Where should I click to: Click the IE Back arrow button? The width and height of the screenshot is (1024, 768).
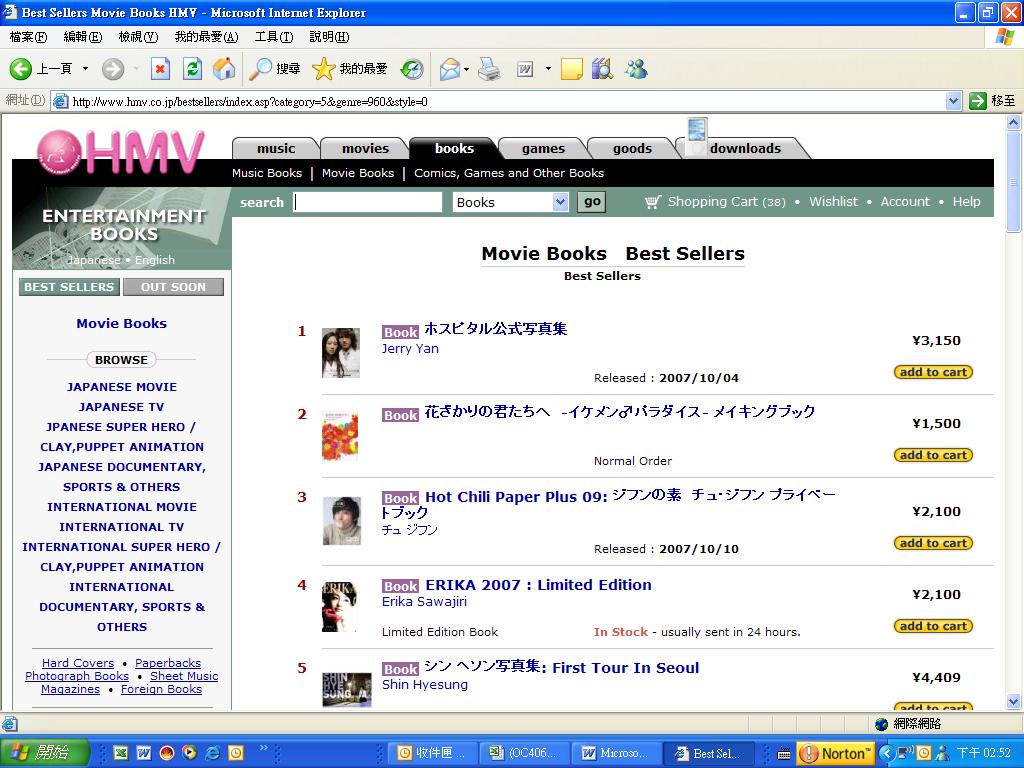tap(21, 69)
